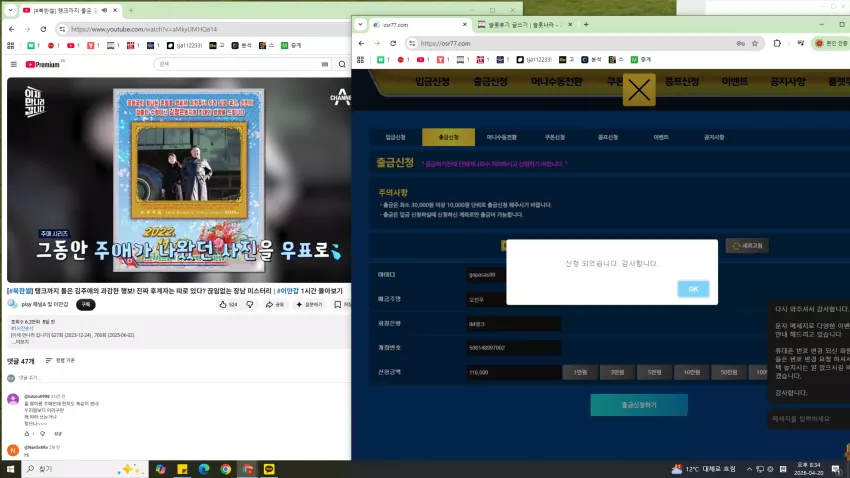The image size is (850, 478).
Task: Bookmark osr77.com with the star icon
Action: pos(755,43)
